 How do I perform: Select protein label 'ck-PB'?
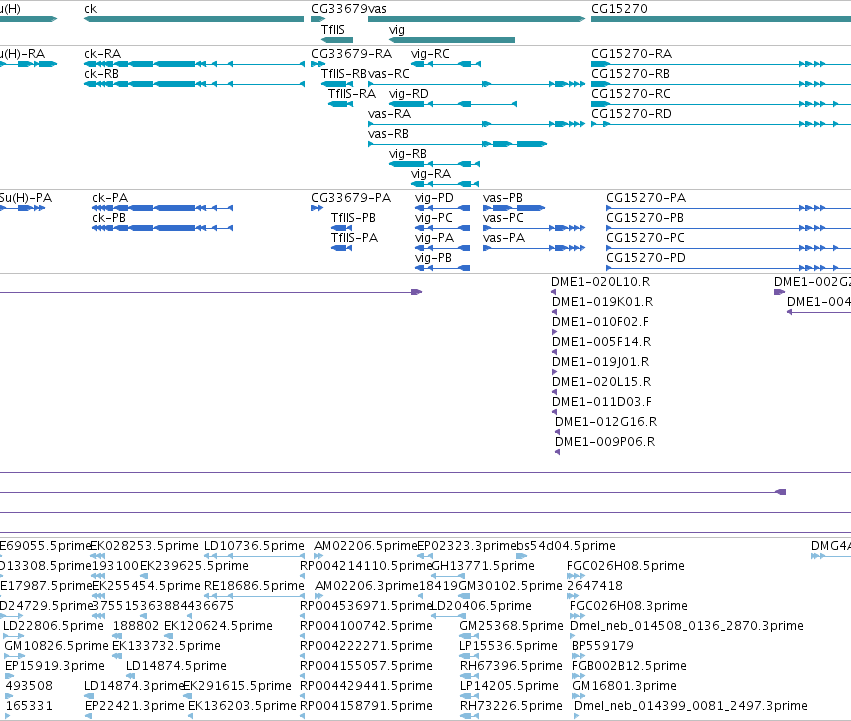pyautogui.click(x=109, y=218)
